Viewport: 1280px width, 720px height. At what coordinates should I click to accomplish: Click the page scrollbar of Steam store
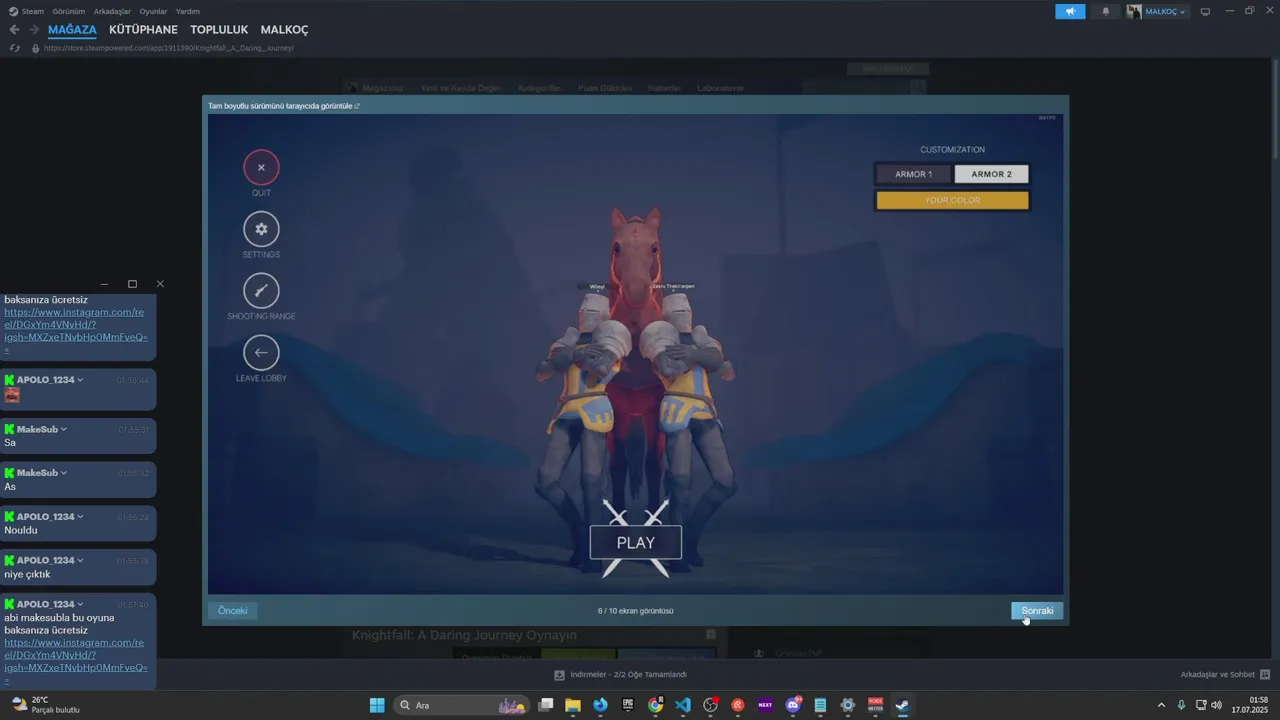pyautogui.click(x=1275, y=110)
